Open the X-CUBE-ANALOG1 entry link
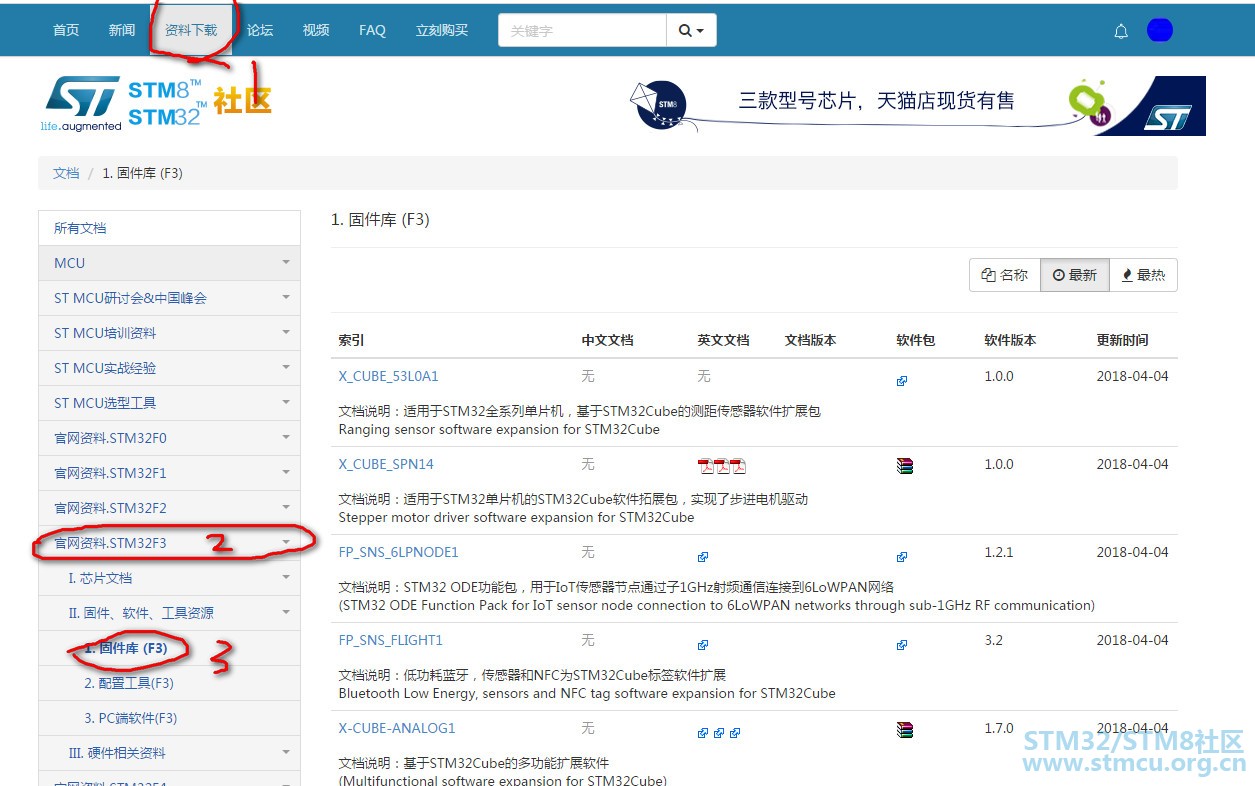Screen dimensions: 1255x786 coord(397,729)
